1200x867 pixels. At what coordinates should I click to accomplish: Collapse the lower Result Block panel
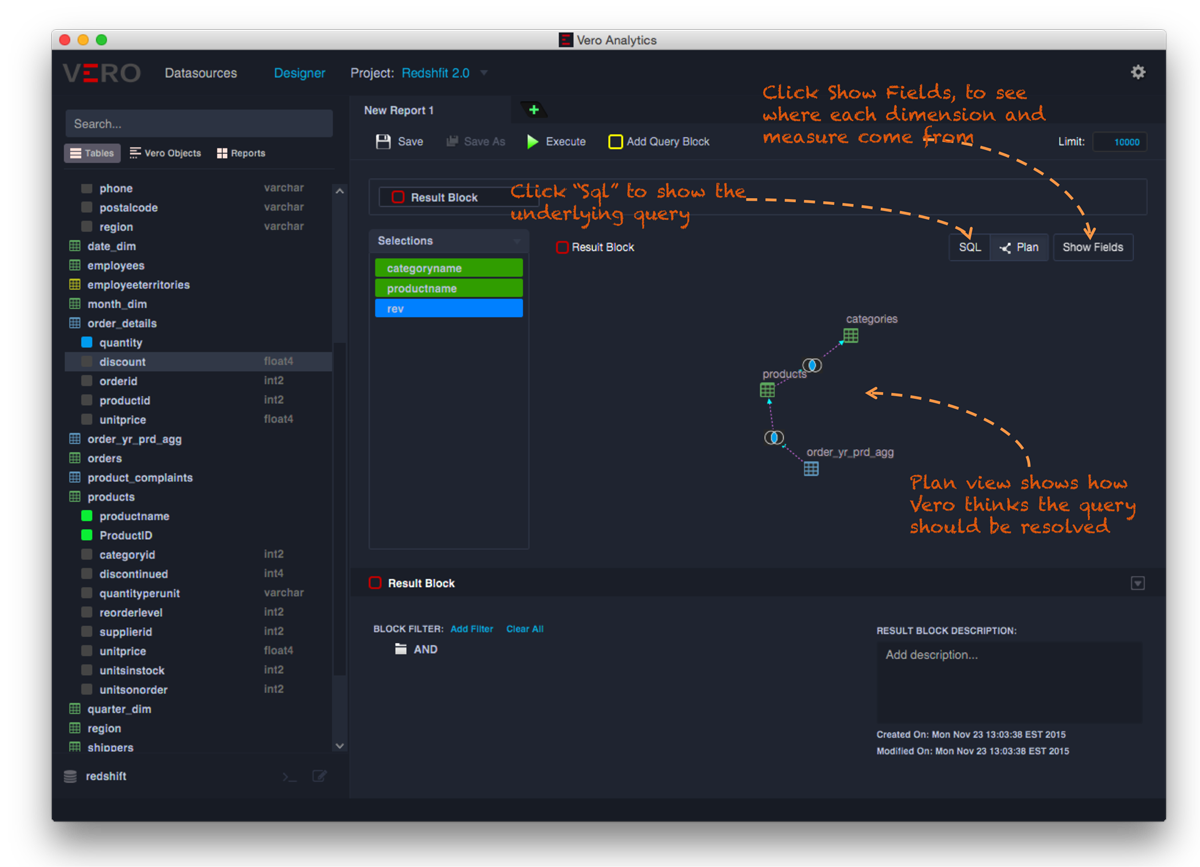pos(1138,582)
